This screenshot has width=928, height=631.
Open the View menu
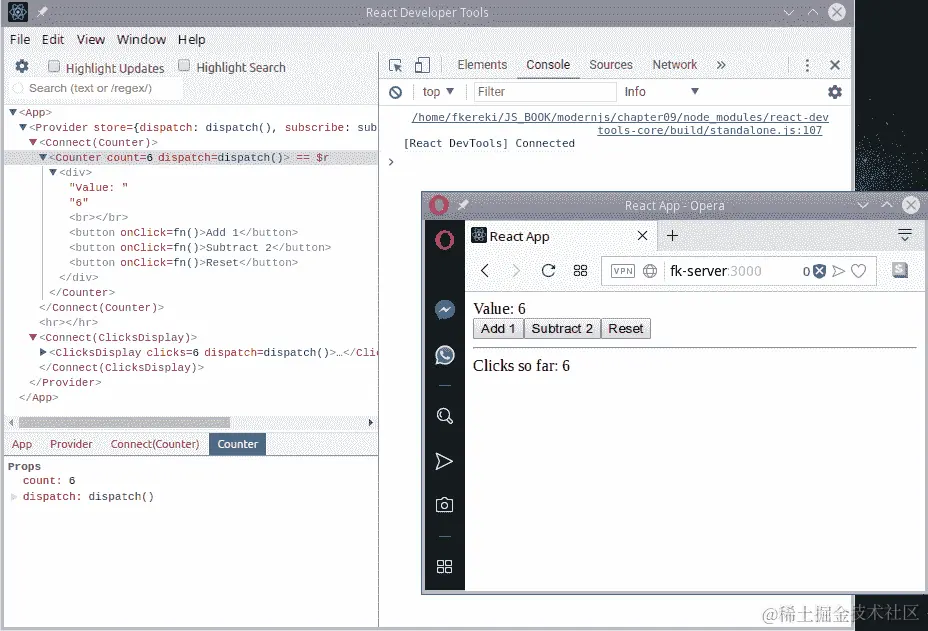[x=91, y=40]
